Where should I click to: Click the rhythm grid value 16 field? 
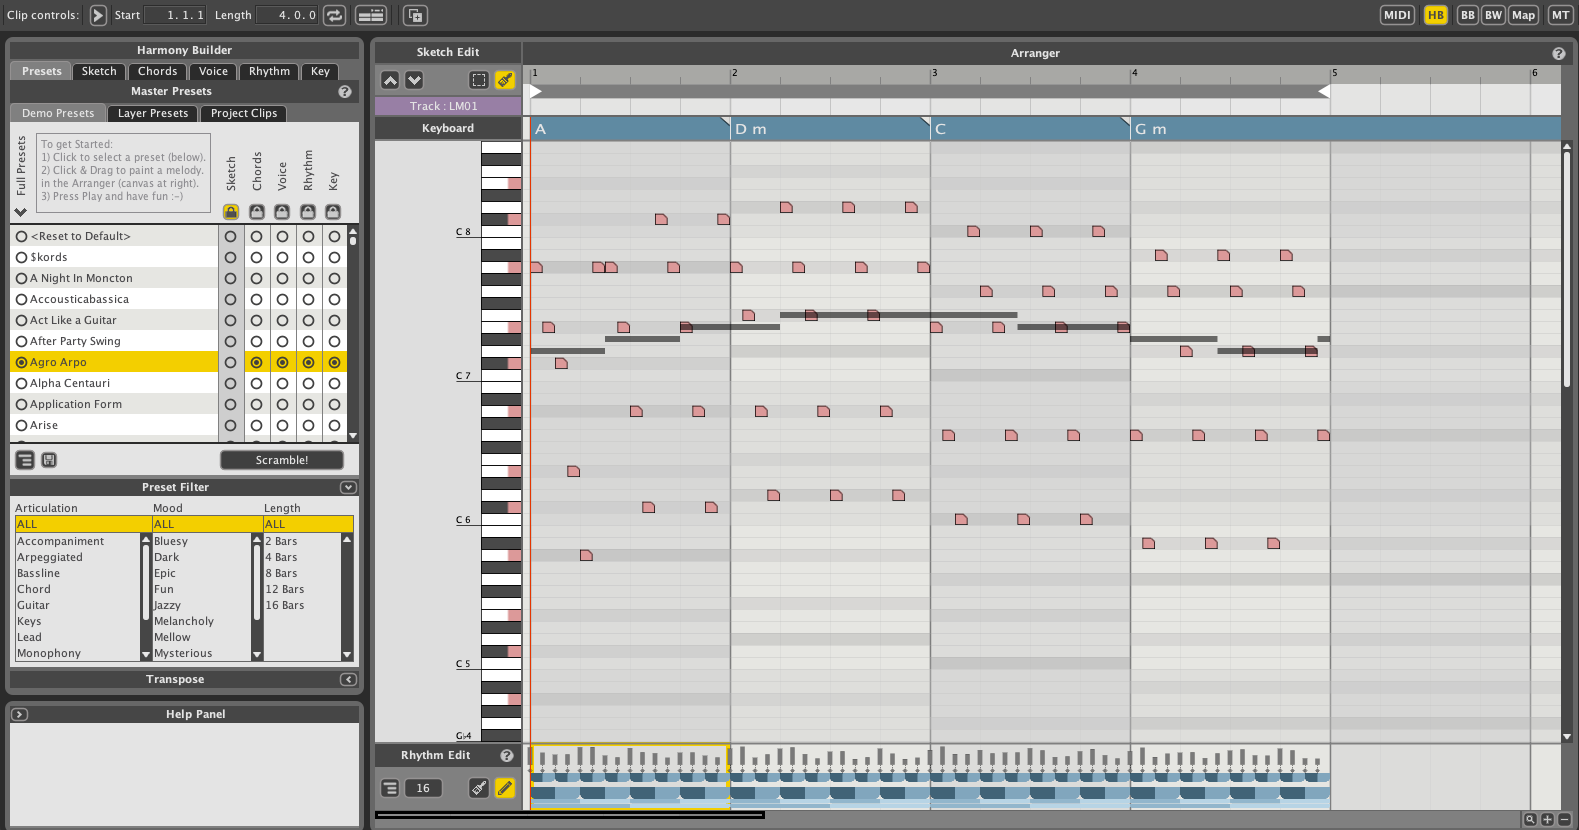[423, 788]
